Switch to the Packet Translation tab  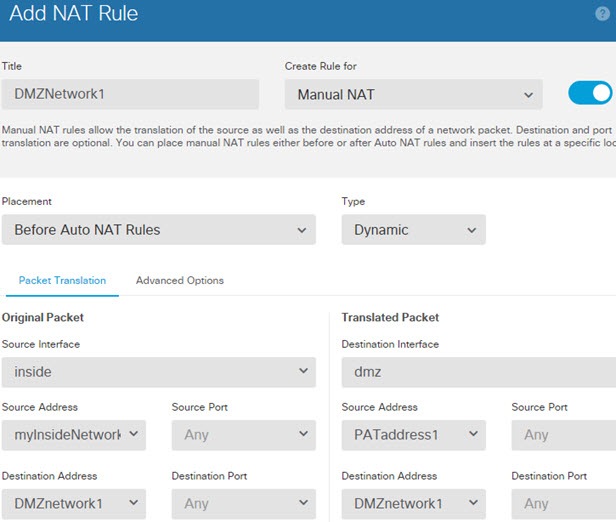pyautogui.click(x=62, y=280)
